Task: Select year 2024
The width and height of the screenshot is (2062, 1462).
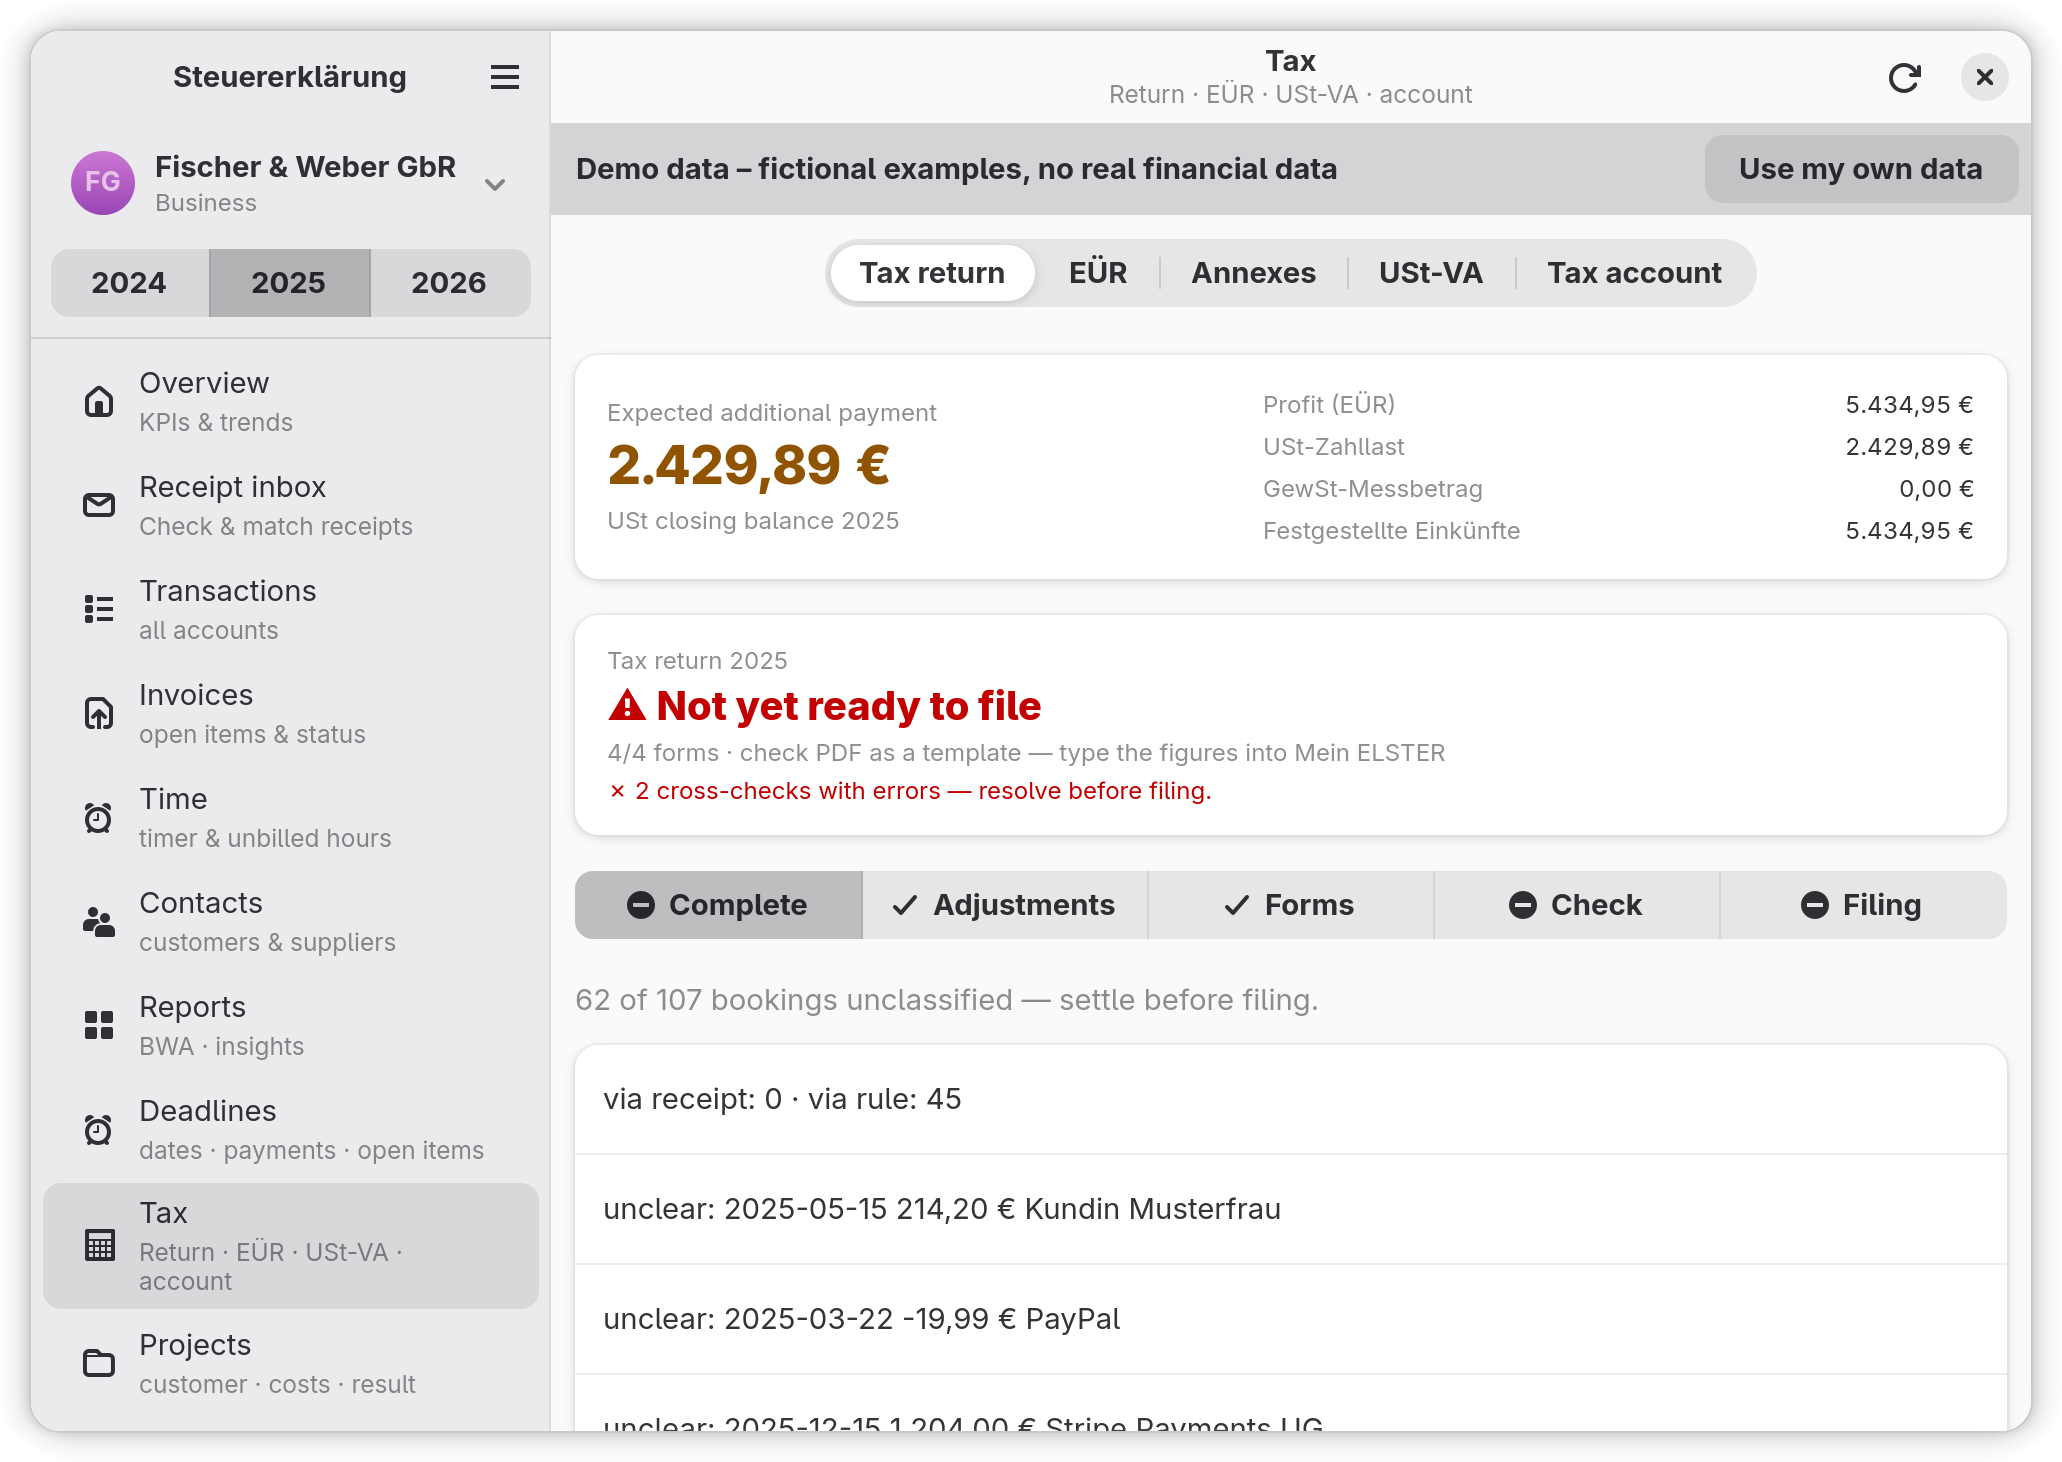Action: 129,283
